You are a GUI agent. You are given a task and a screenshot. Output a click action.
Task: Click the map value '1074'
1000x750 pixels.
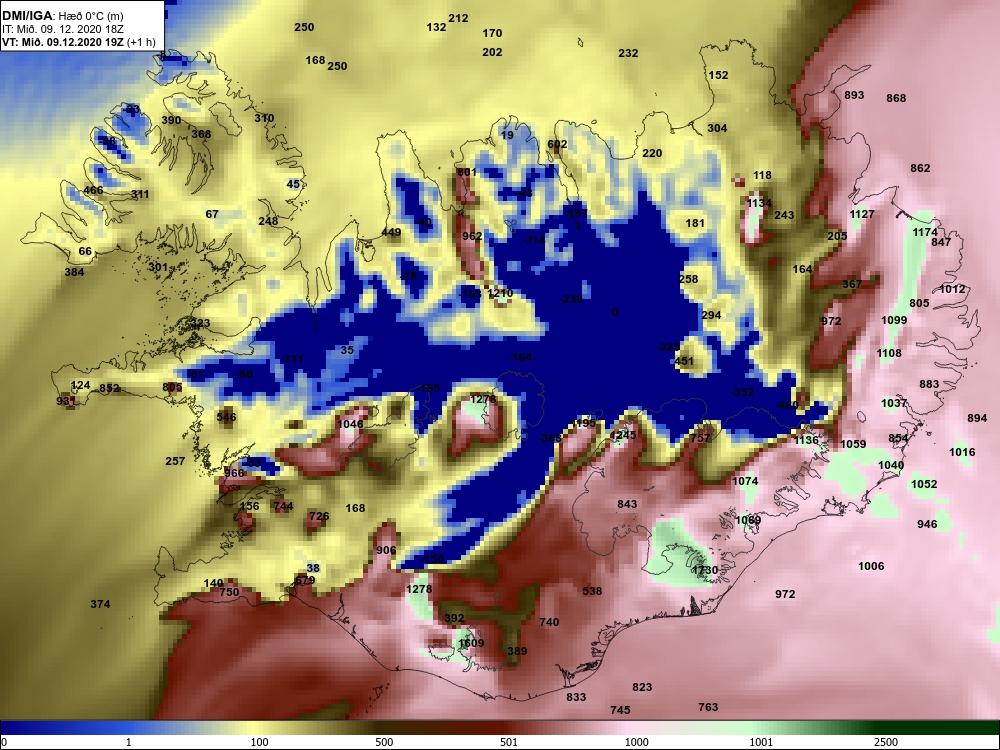(x=745, y=481)
